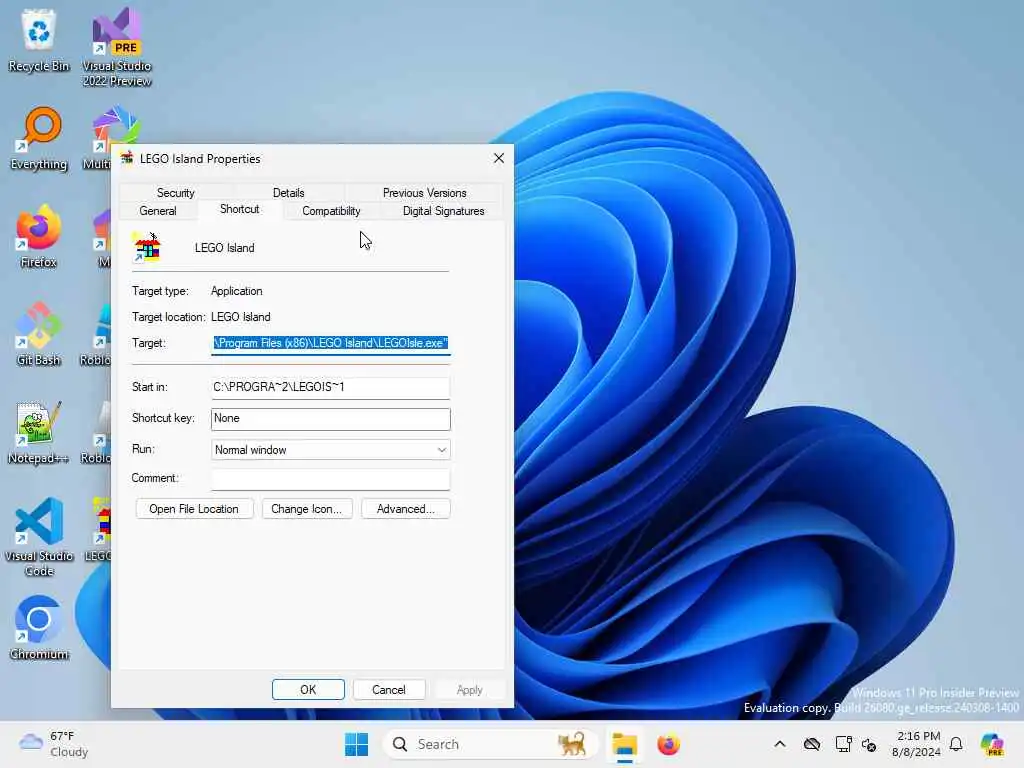This screenshot has width=1024, height=768.
Task: Click the Cancel button
Action: [x=389, y=690]
